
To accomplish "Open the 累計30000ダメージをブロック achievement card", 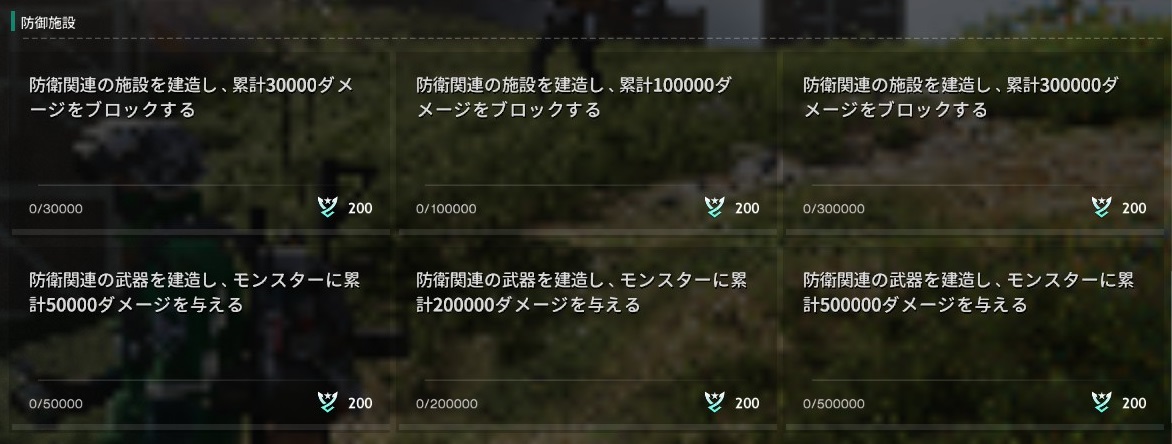I will pos(201,142).
